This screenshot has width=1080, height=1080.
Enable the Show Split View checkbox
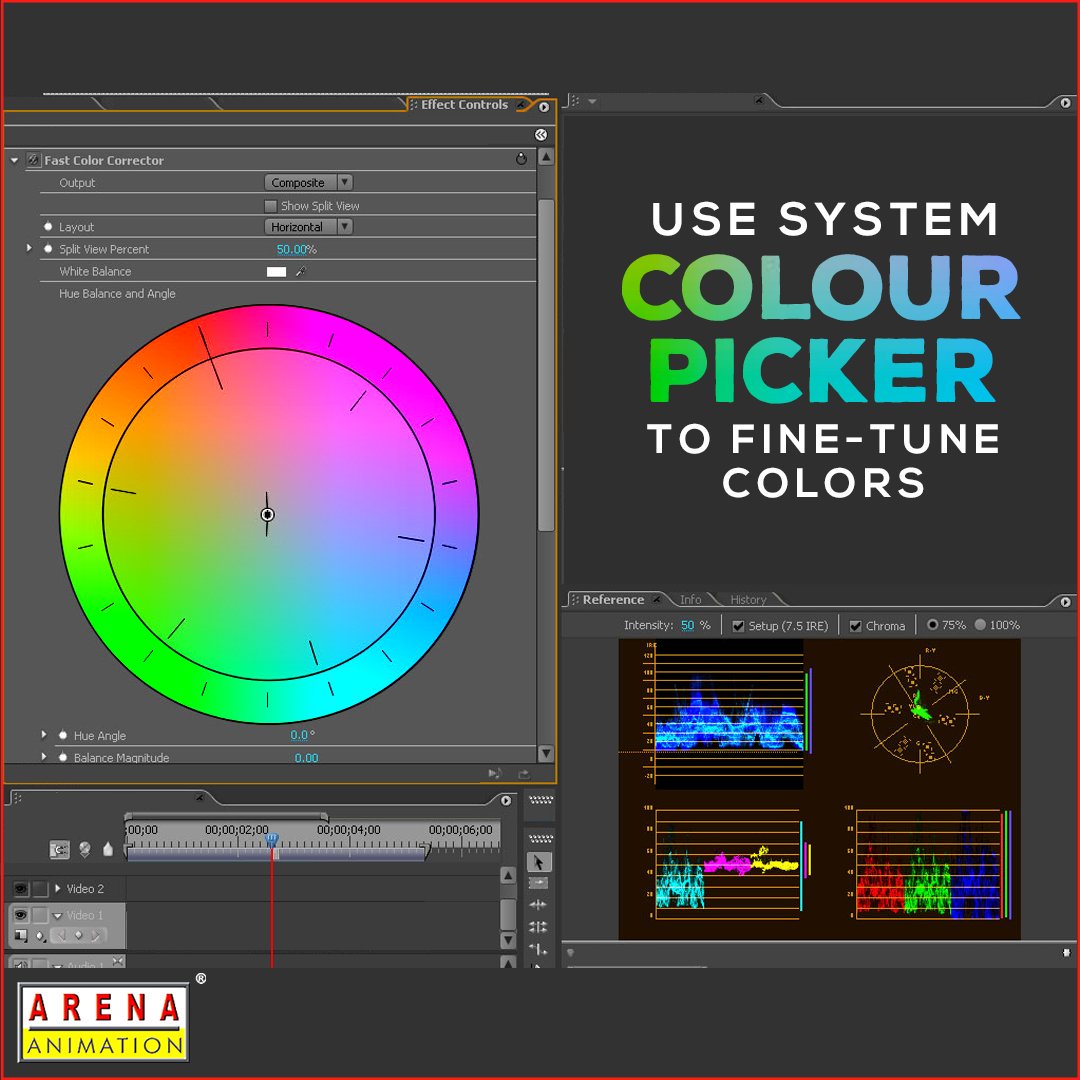[271, 205]
